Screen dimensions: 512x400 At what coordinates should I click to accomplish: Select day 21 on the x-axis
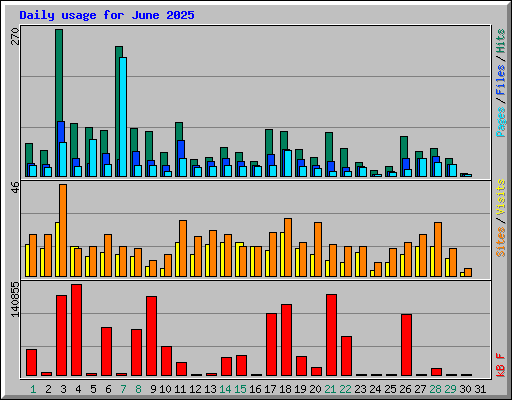pyautogui.click(x=330, y=389)
